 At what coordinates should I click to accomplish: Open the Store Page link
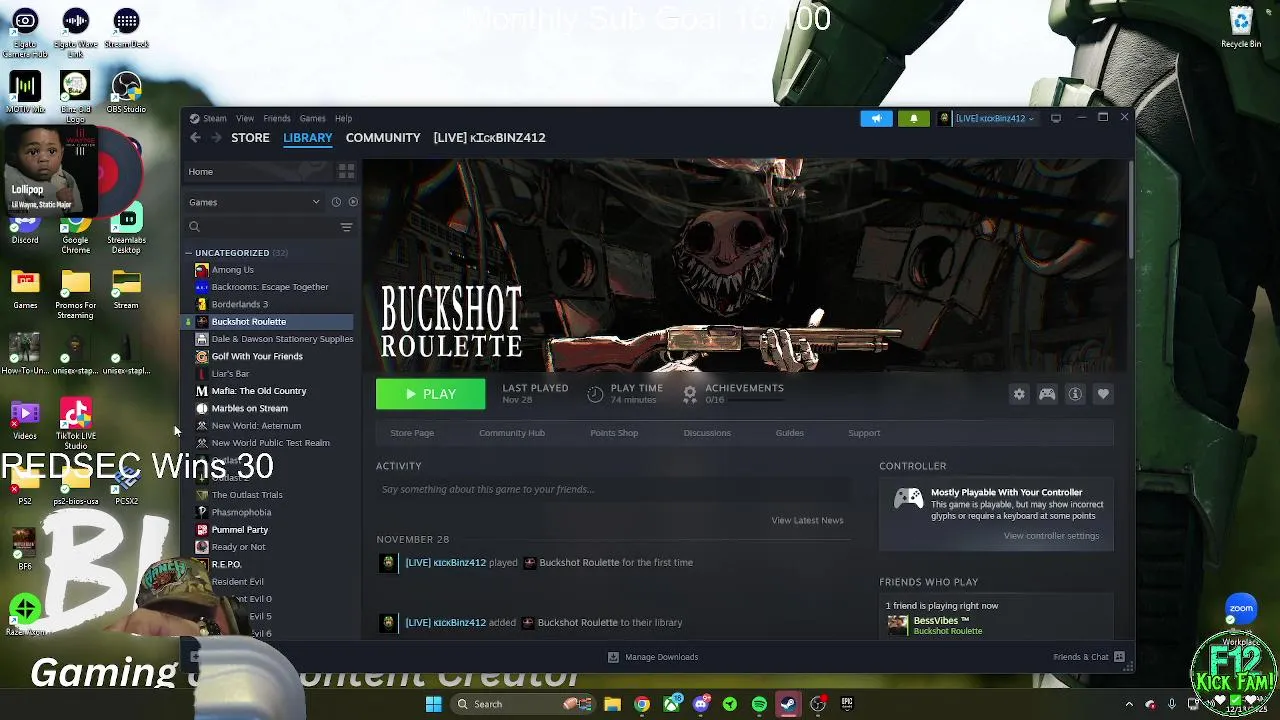412,433
